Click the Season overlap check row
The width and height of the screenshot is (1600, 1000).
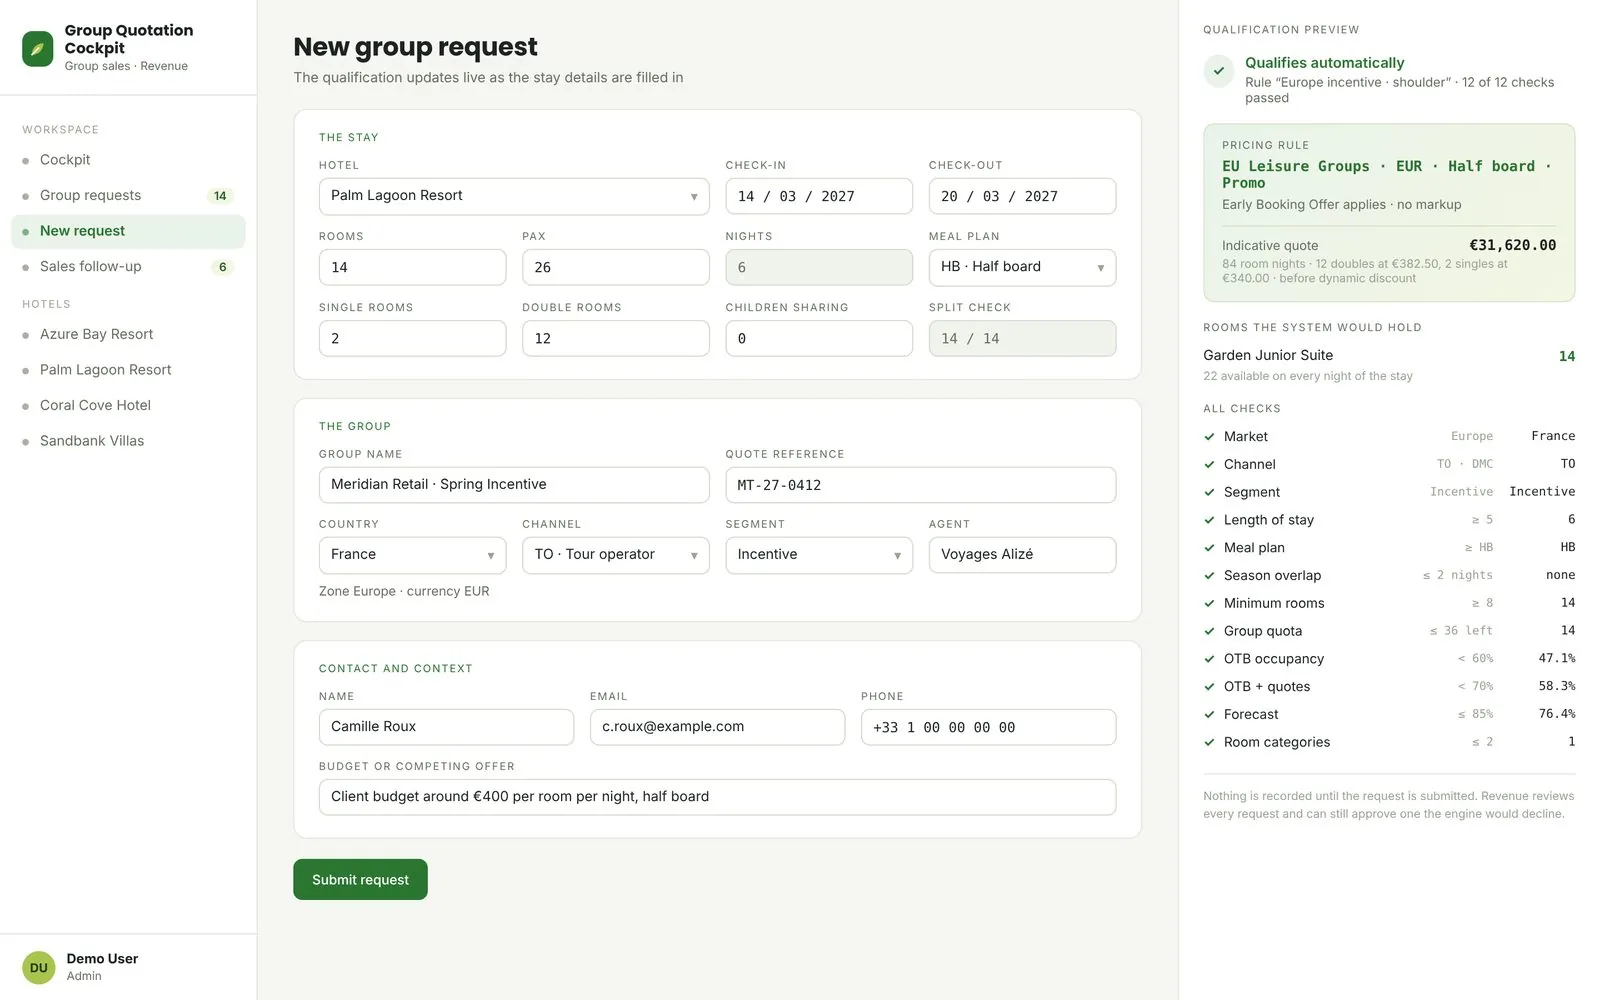coord(1389,575)
